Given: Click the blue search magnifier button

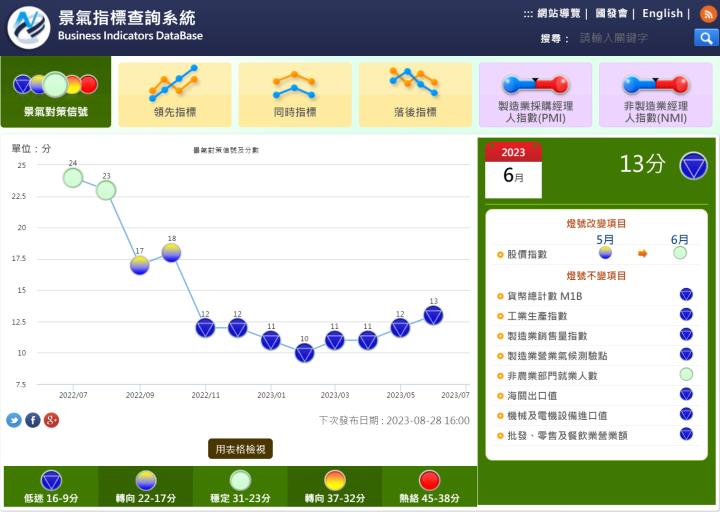Looking at the screenshot, I should click(x=705, y=38).
